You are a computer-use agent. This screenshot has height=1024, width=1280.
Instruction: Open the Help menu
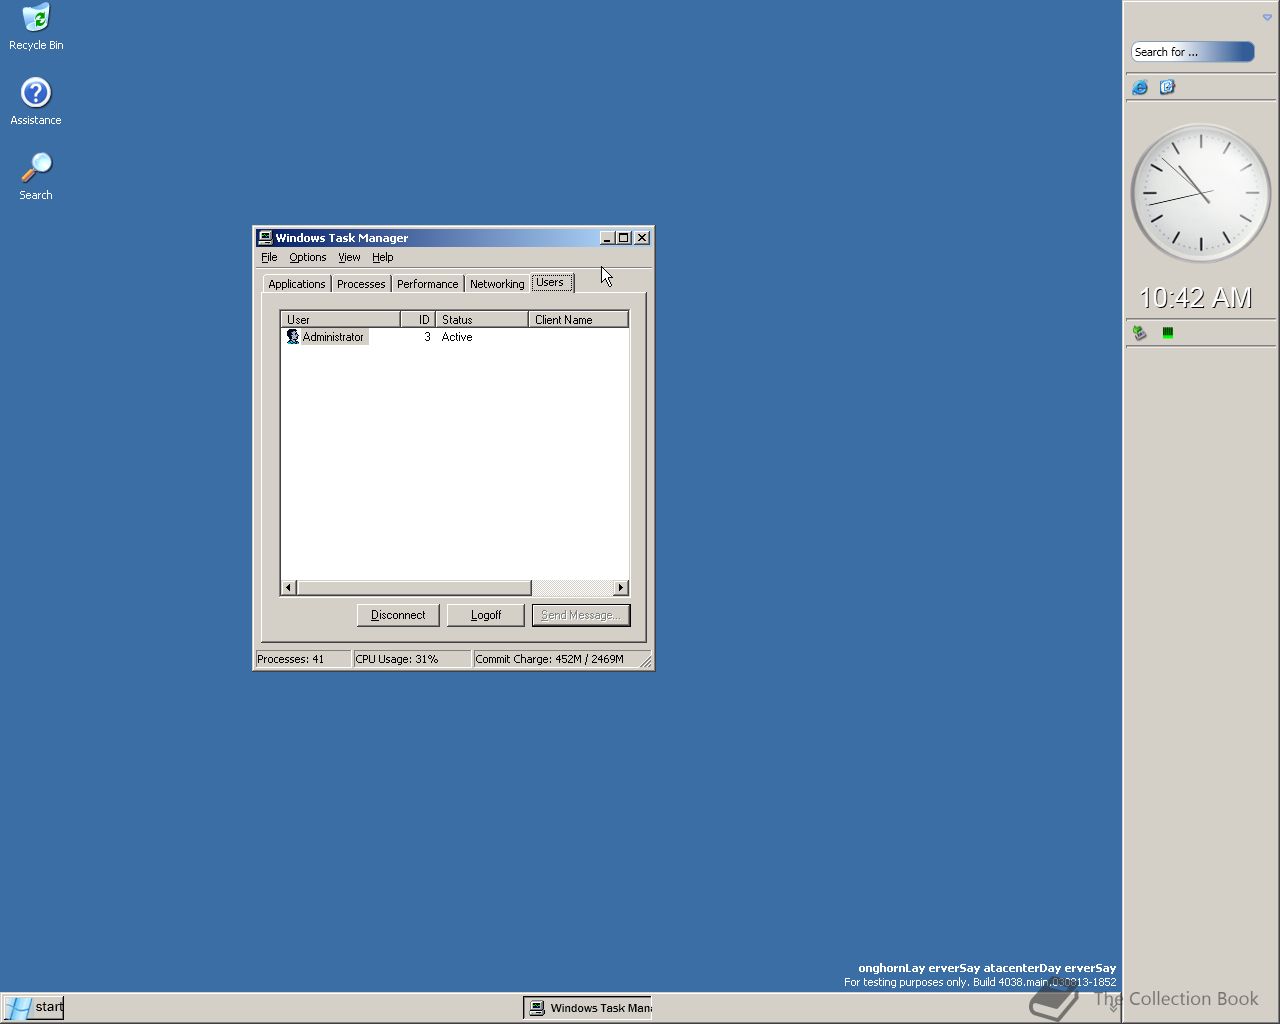(383, 257)
